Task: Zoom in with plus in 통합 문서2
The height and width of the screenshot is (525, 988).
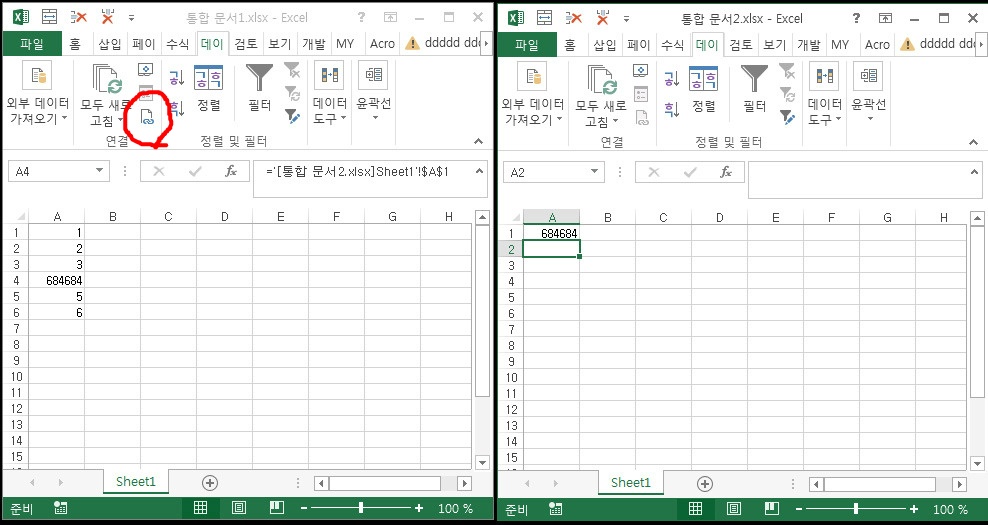Action: [914, 509]
